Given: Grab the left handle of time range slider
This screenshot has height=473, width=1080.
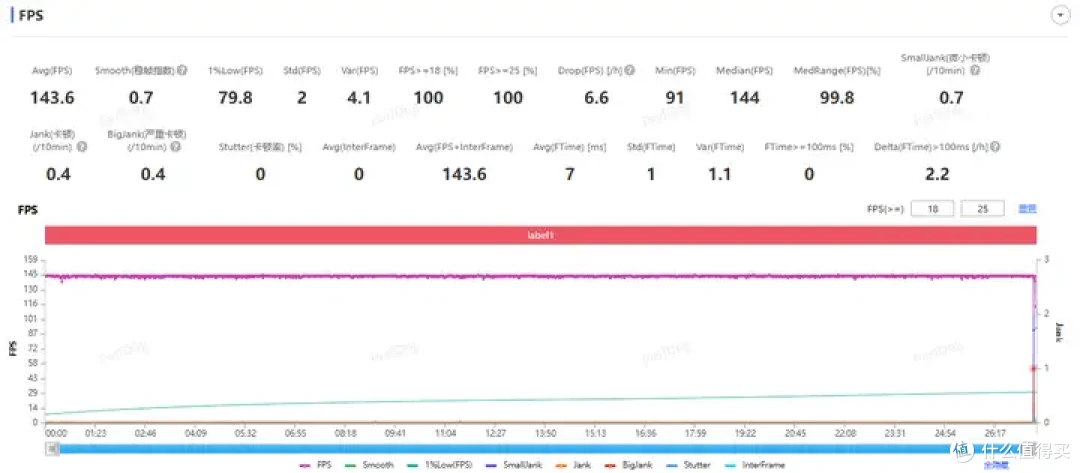Looking at the screenshot, I should click(x=52, y=449).
